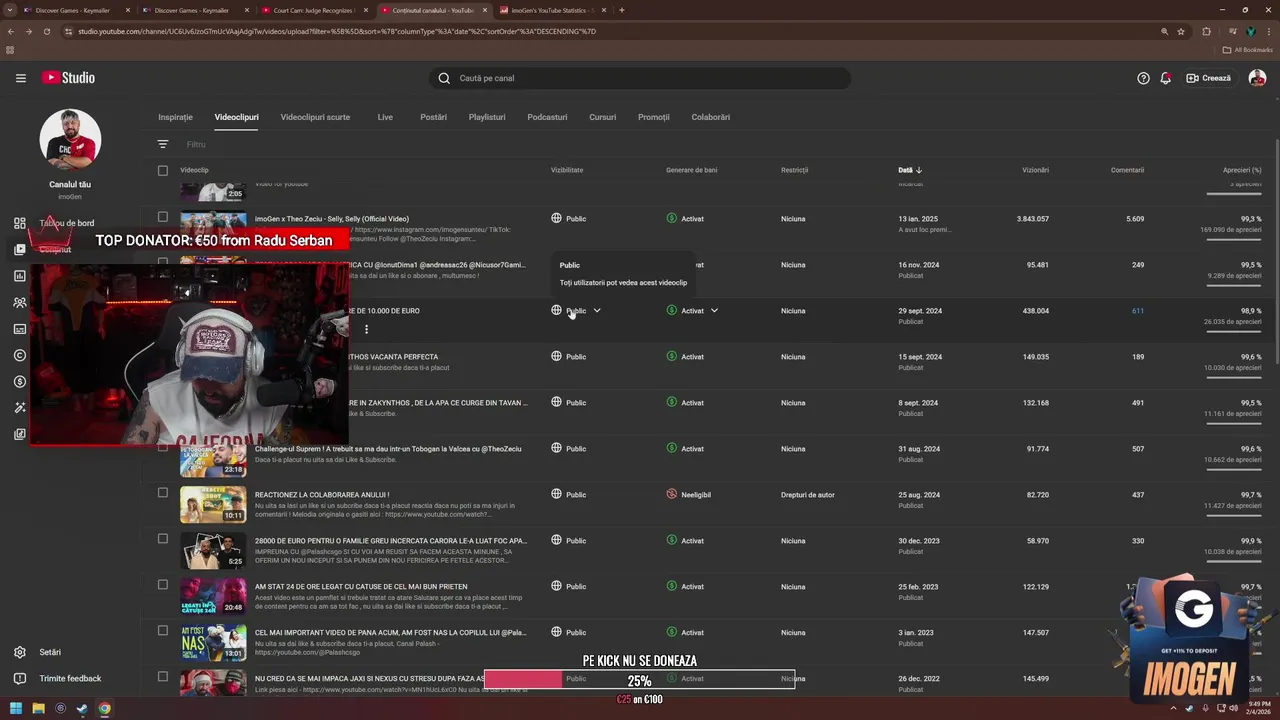Open File Explorer from the taskbar
The height and width of the screenshot is (720, 1280).
pyautogui.click(x=38, y=709)
